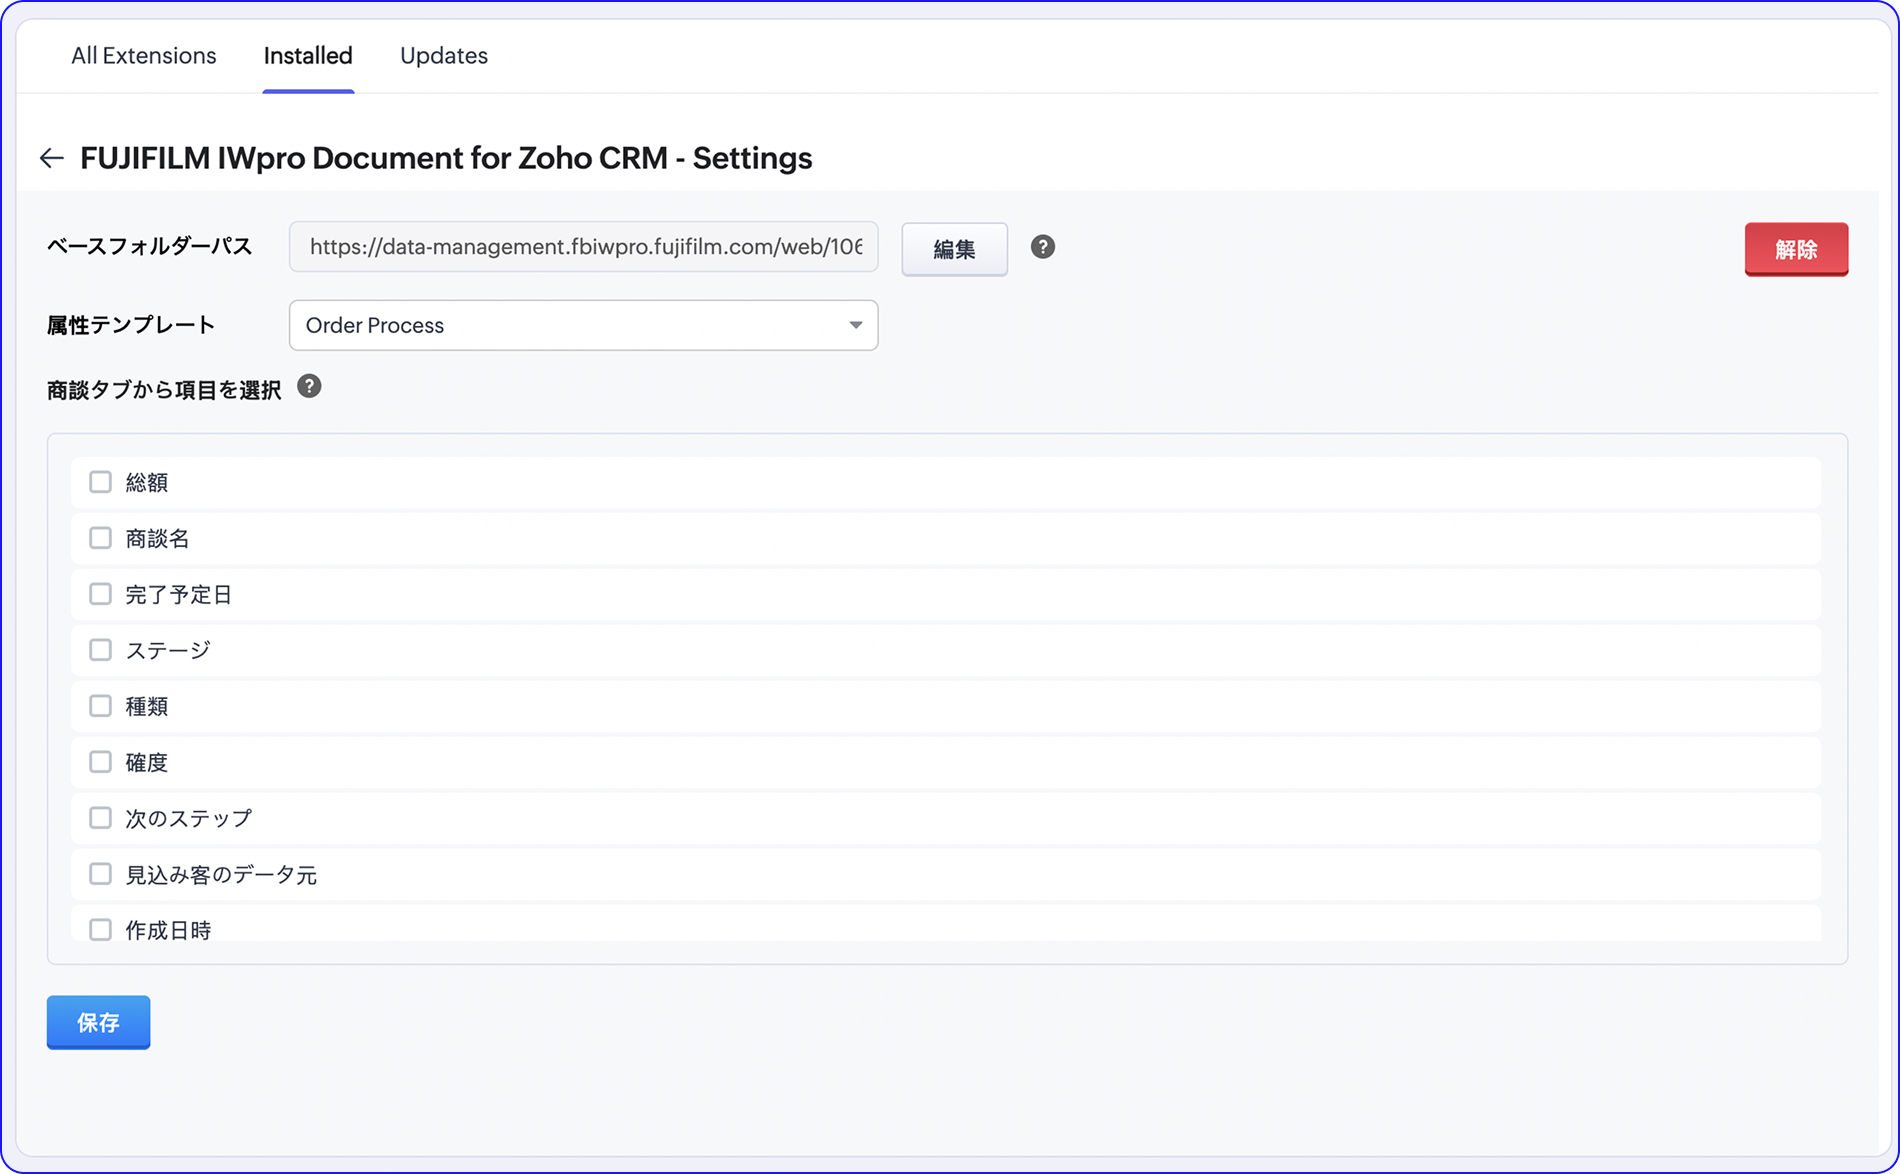Open the Updates tab
The height and width of the screenshot is (1174, 1900).
(x=444, y=56)
